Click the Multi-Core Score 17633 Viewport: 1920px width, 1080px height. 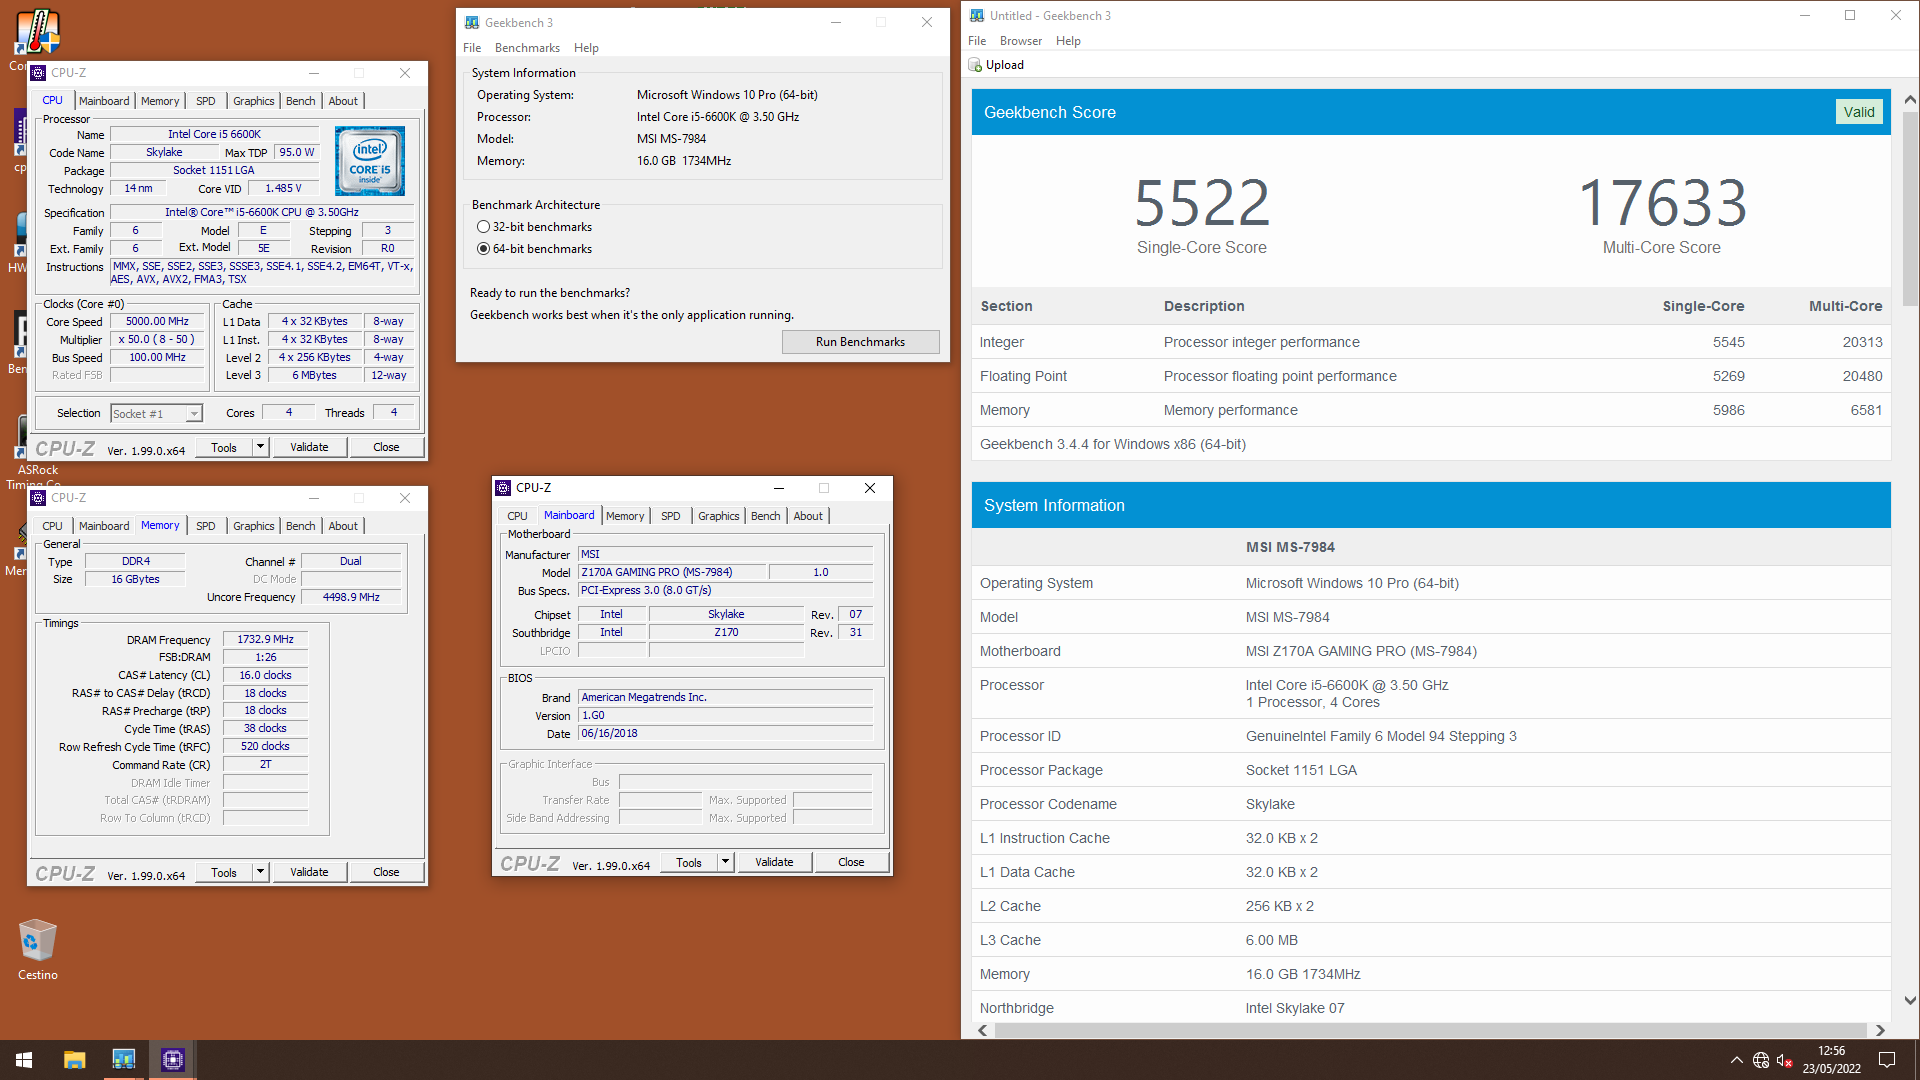[1662, 203]
